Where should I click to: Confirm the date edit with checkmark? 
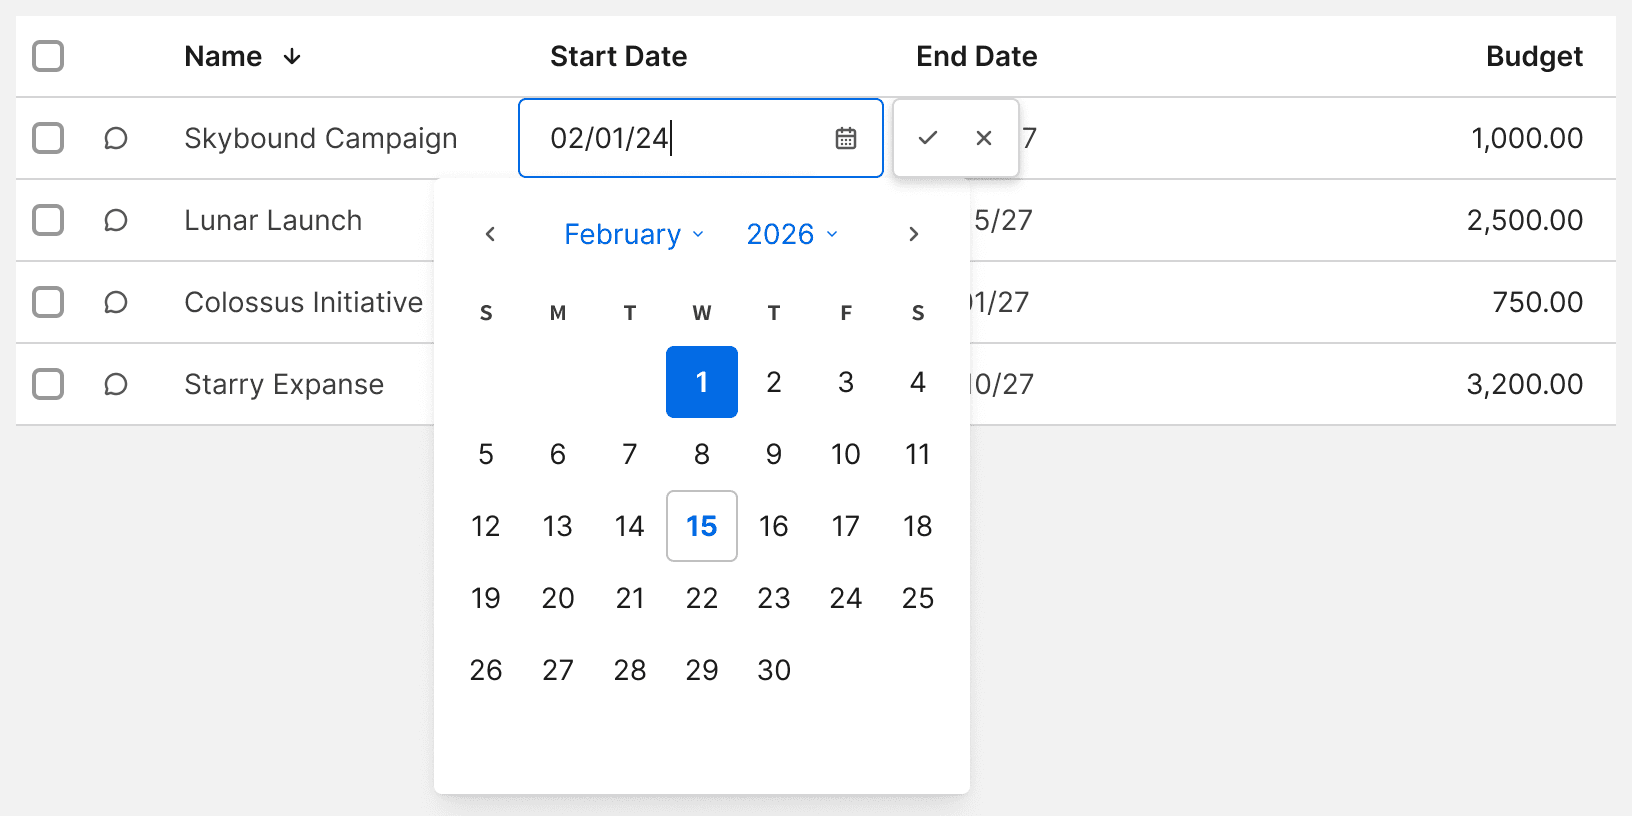(x=928, y=138)
